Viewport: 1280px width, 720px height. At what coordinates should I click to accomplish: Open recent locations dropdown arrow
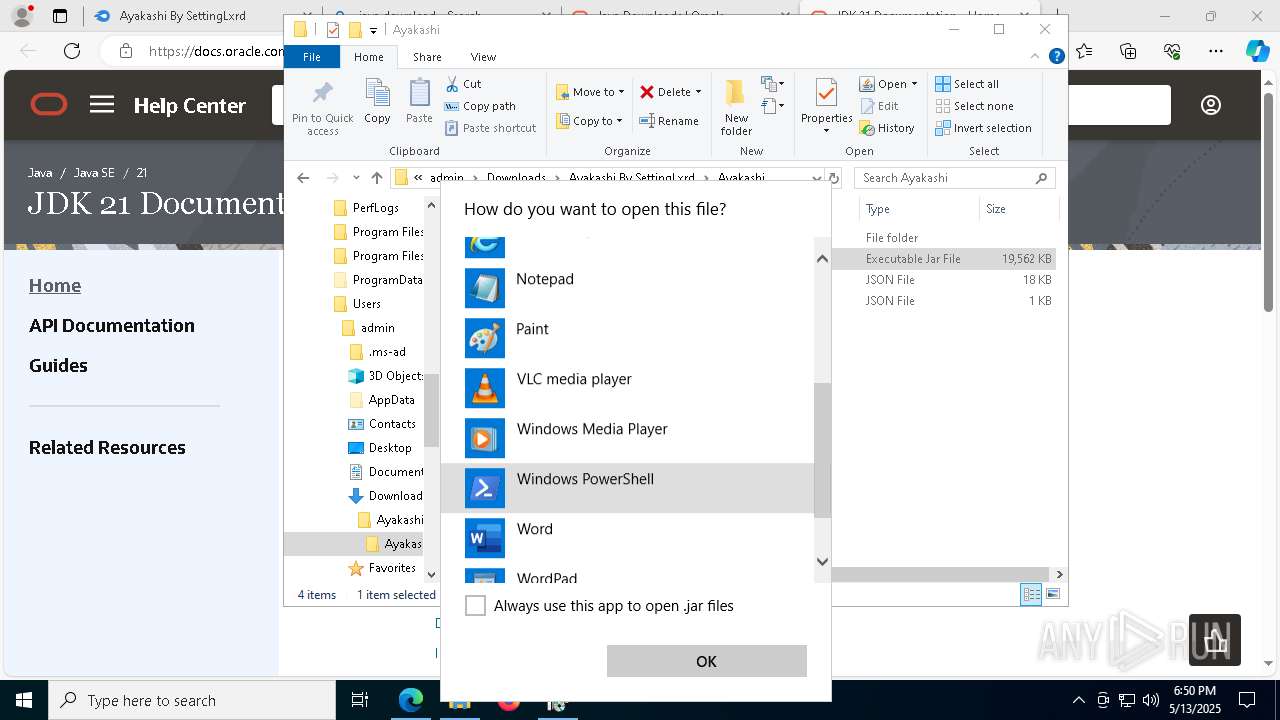click(355, 178)
